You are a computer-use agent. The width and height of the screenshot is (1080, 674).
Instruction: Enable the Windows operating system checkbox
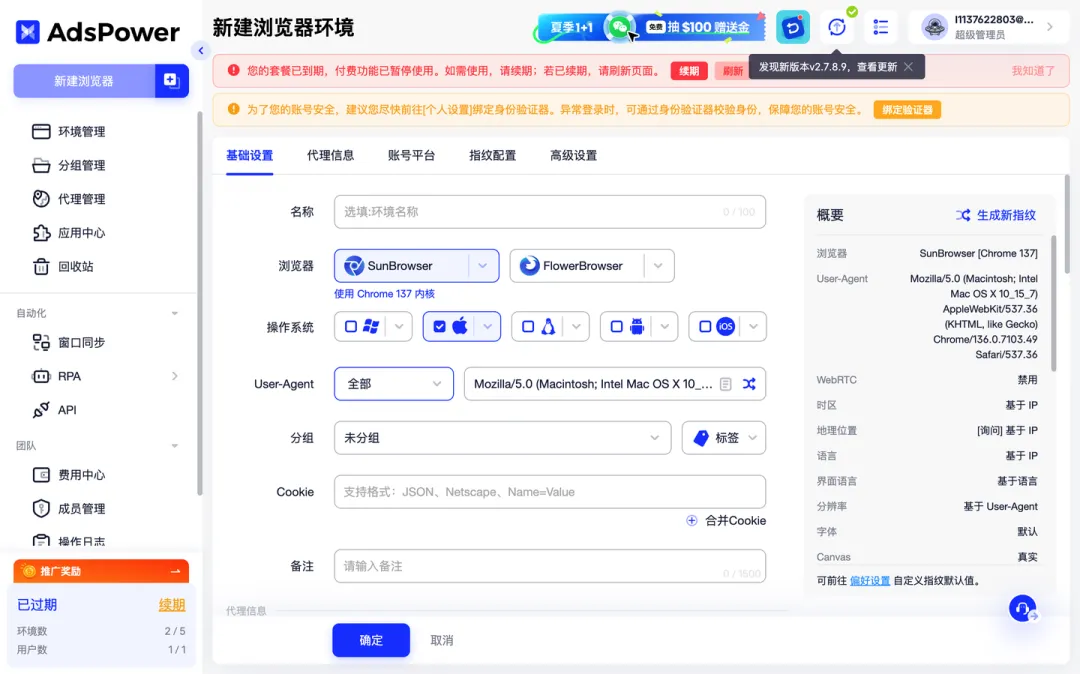(x=351, y=326)
